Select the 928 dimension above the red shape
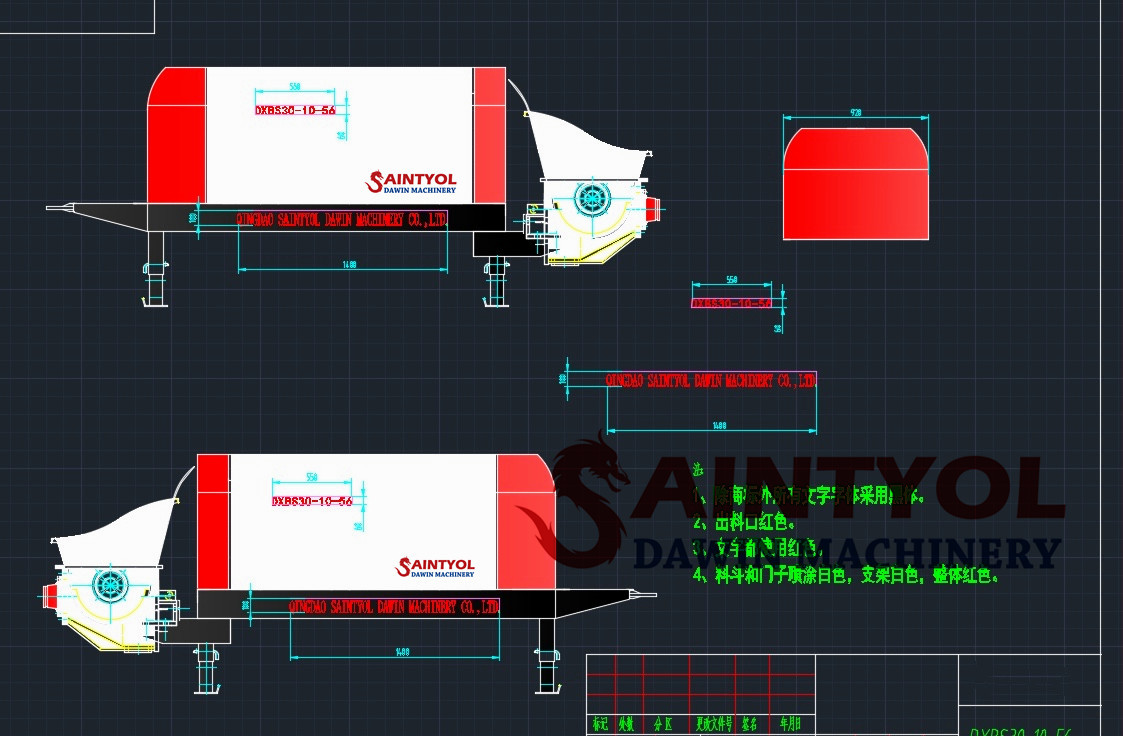This screenshot has height=736, width=1123. [x=856, y=114]
